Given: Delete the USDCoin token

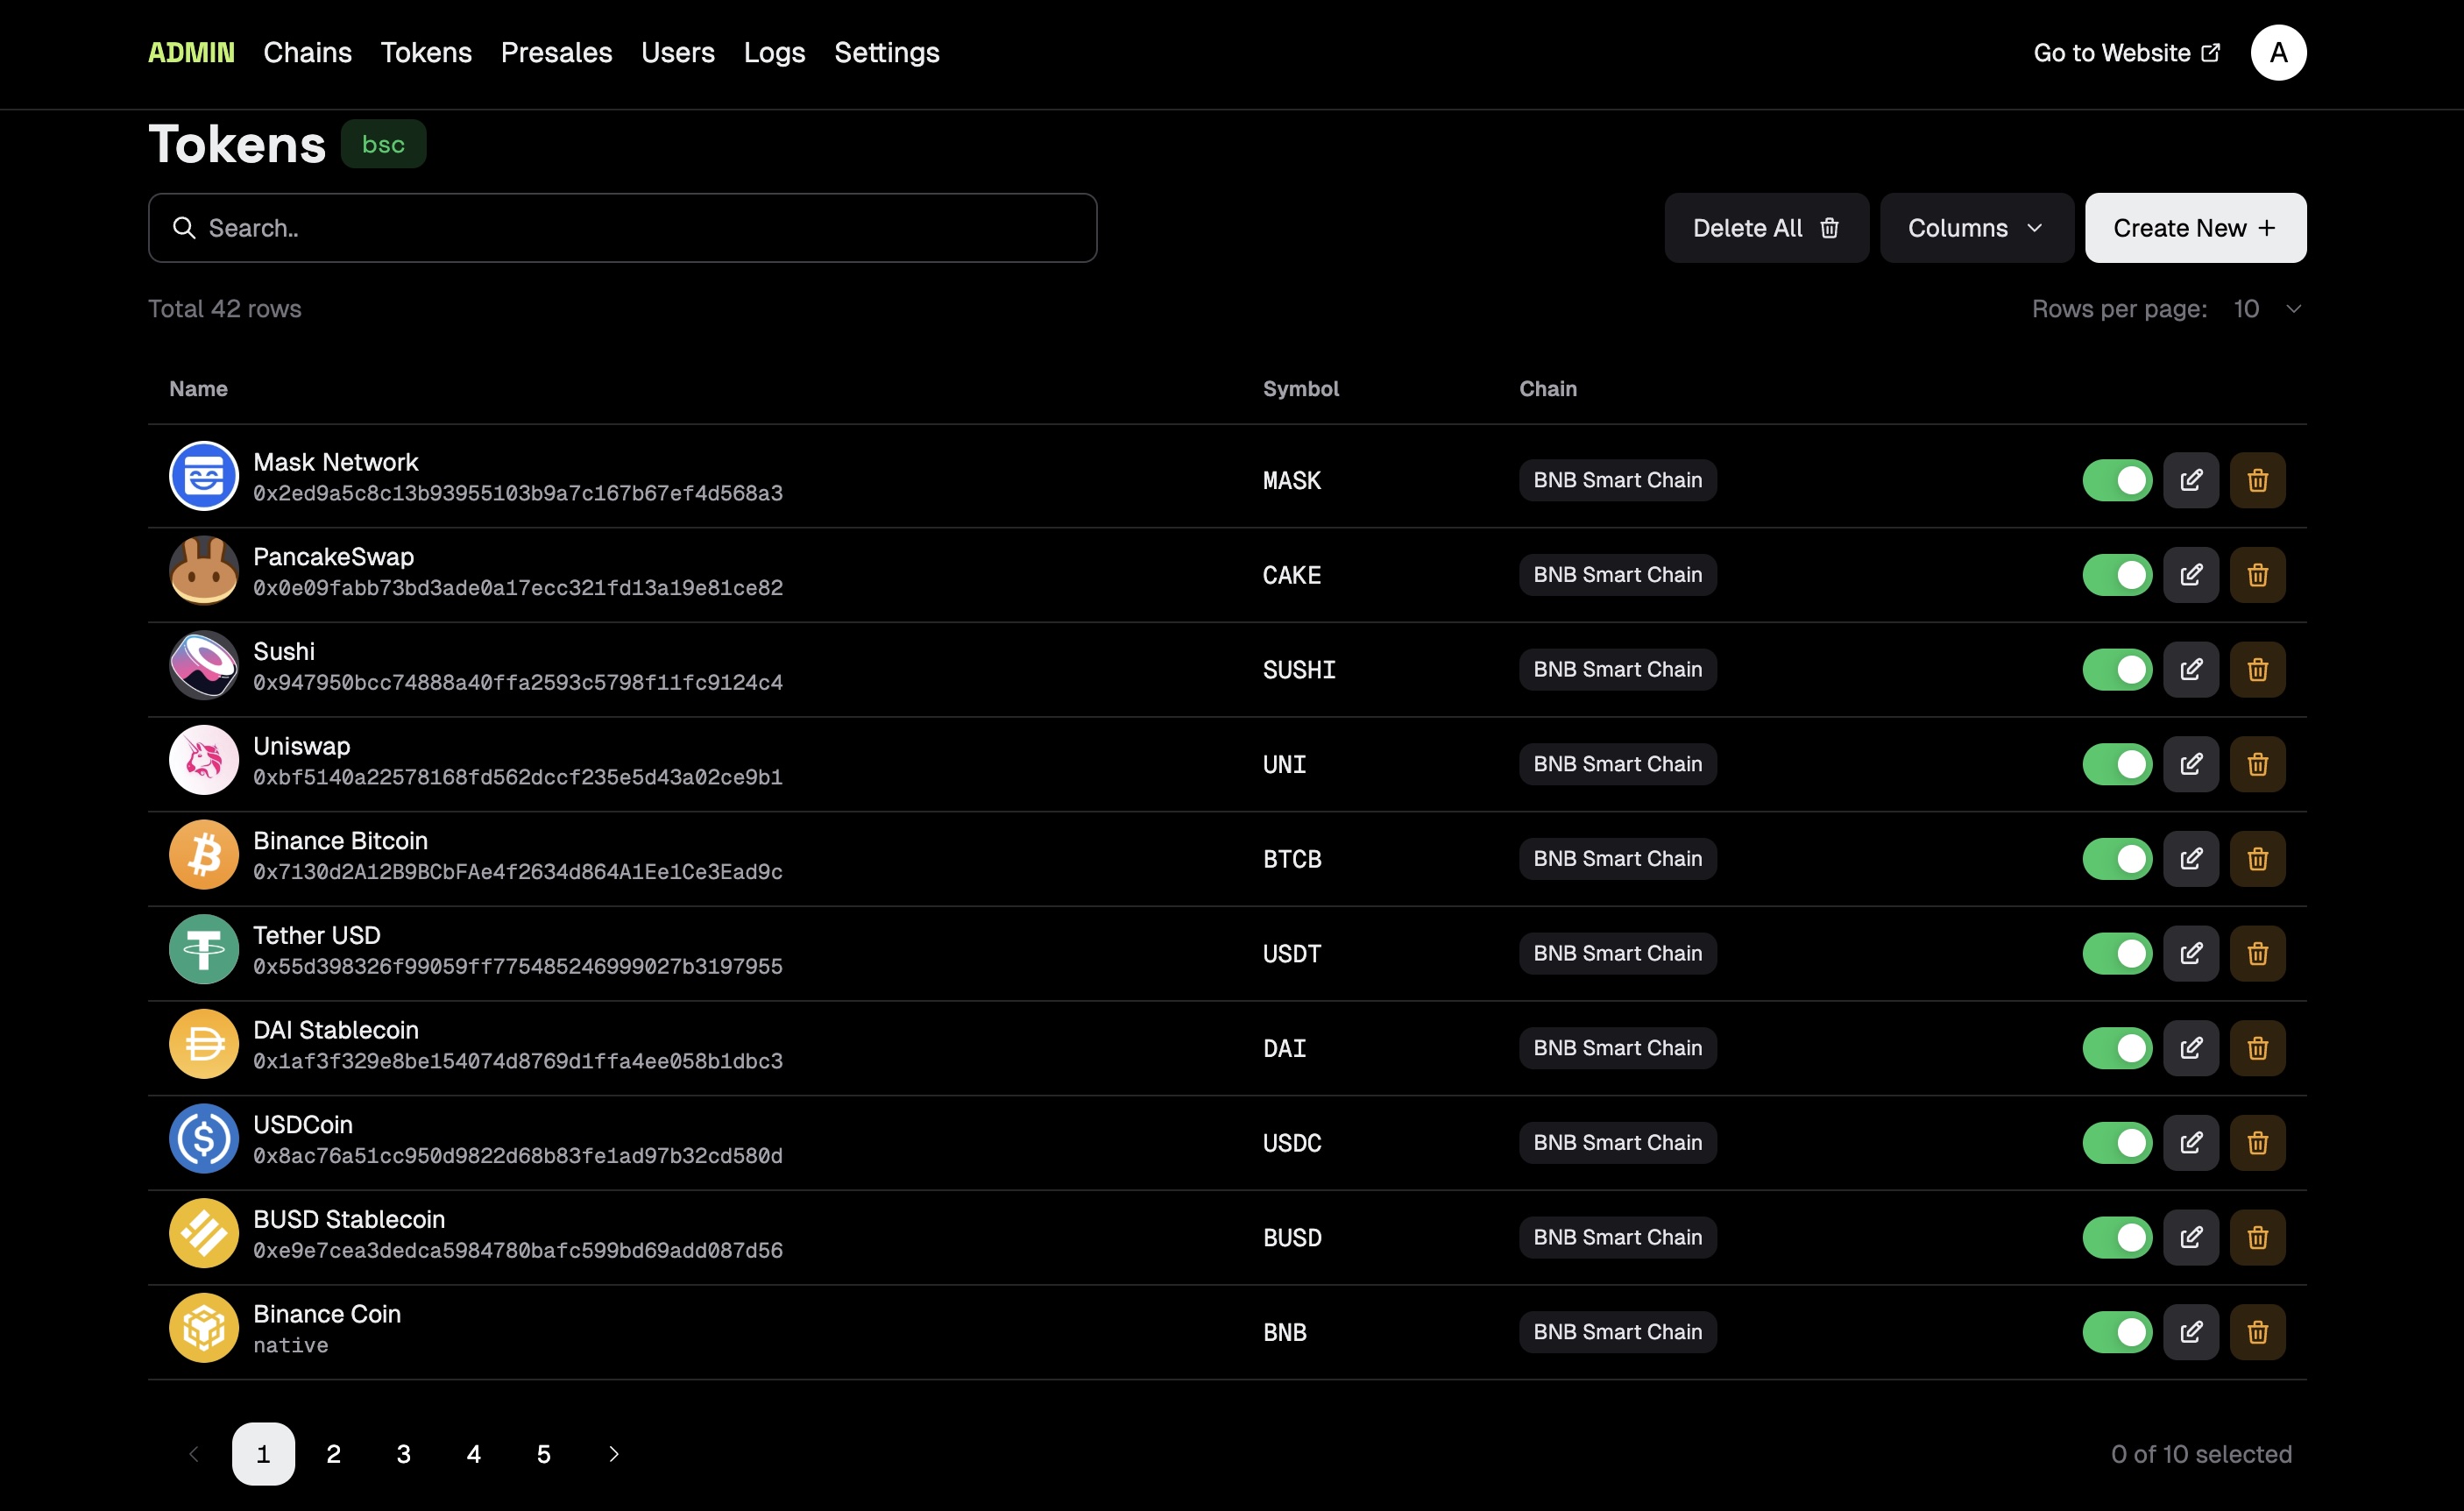Looking at the screenshot, I should 2257,1143.
